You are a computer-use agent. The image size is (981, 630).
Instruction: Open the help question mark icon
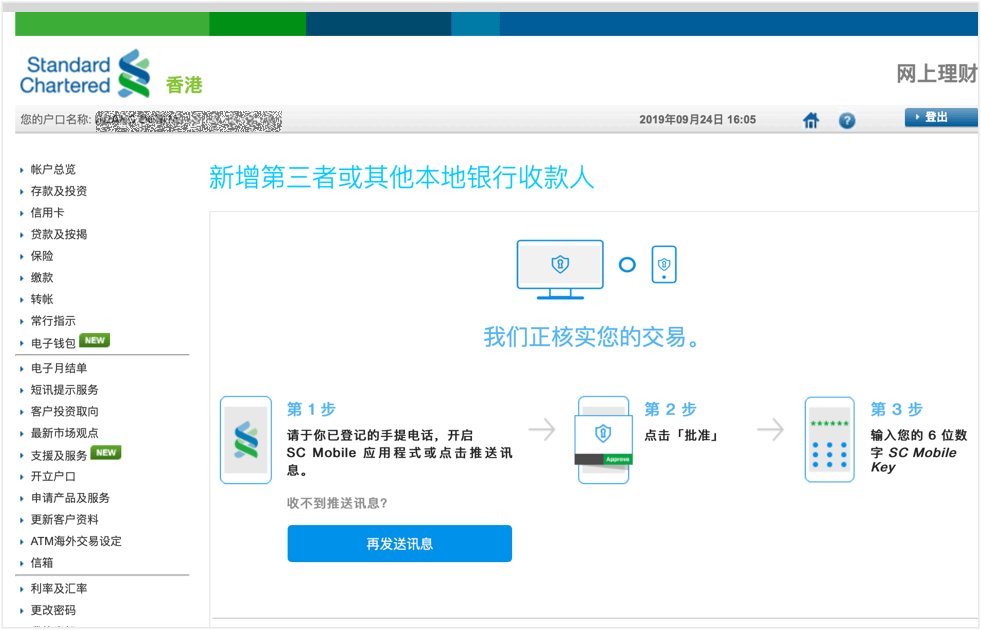click(x=846, y=120)
